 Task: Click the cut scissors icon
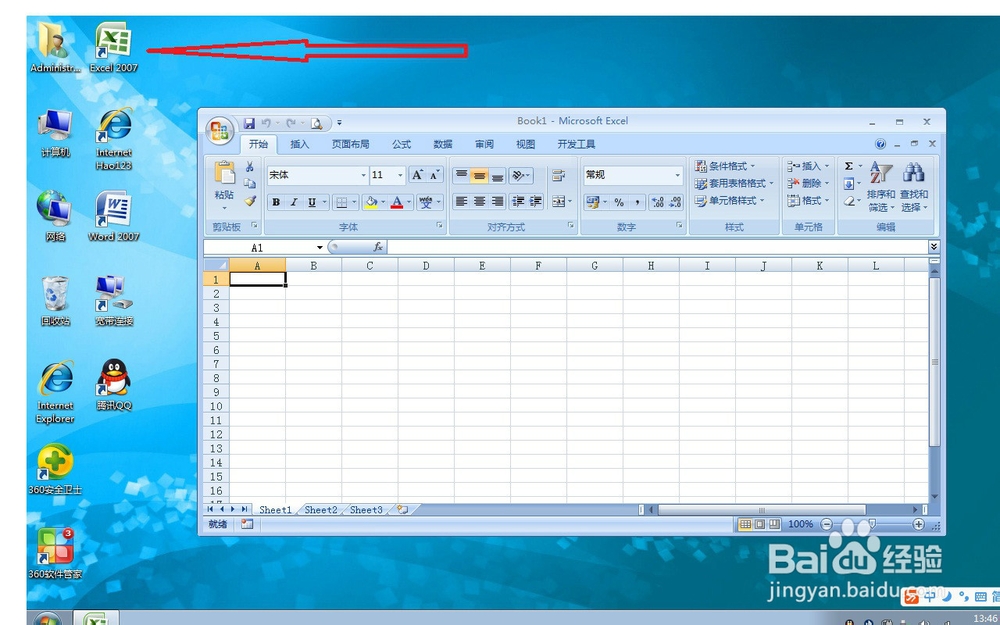pos(250,167)
